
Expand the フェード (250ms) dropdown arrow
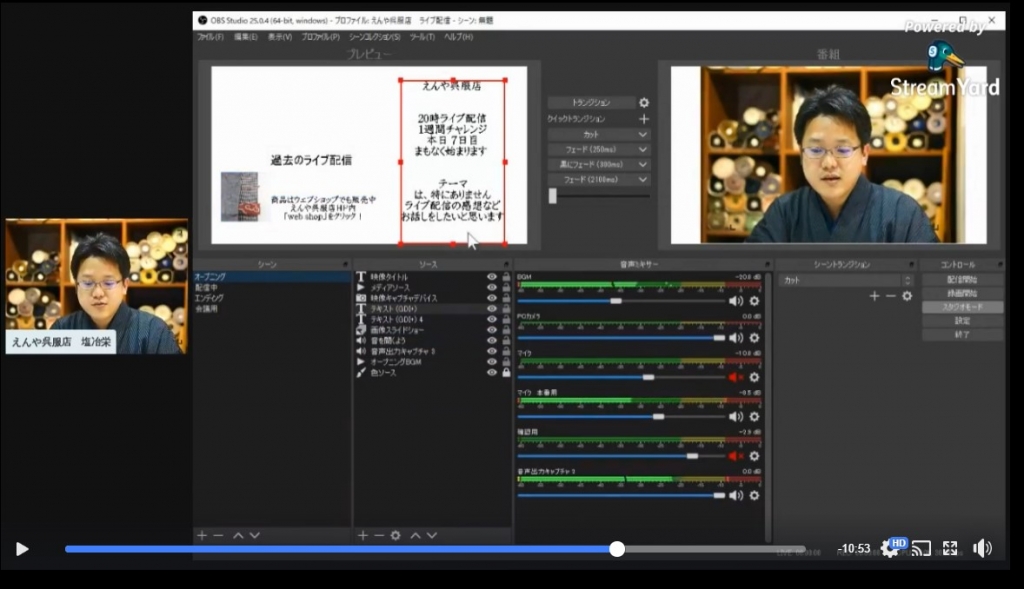point(643,150)
